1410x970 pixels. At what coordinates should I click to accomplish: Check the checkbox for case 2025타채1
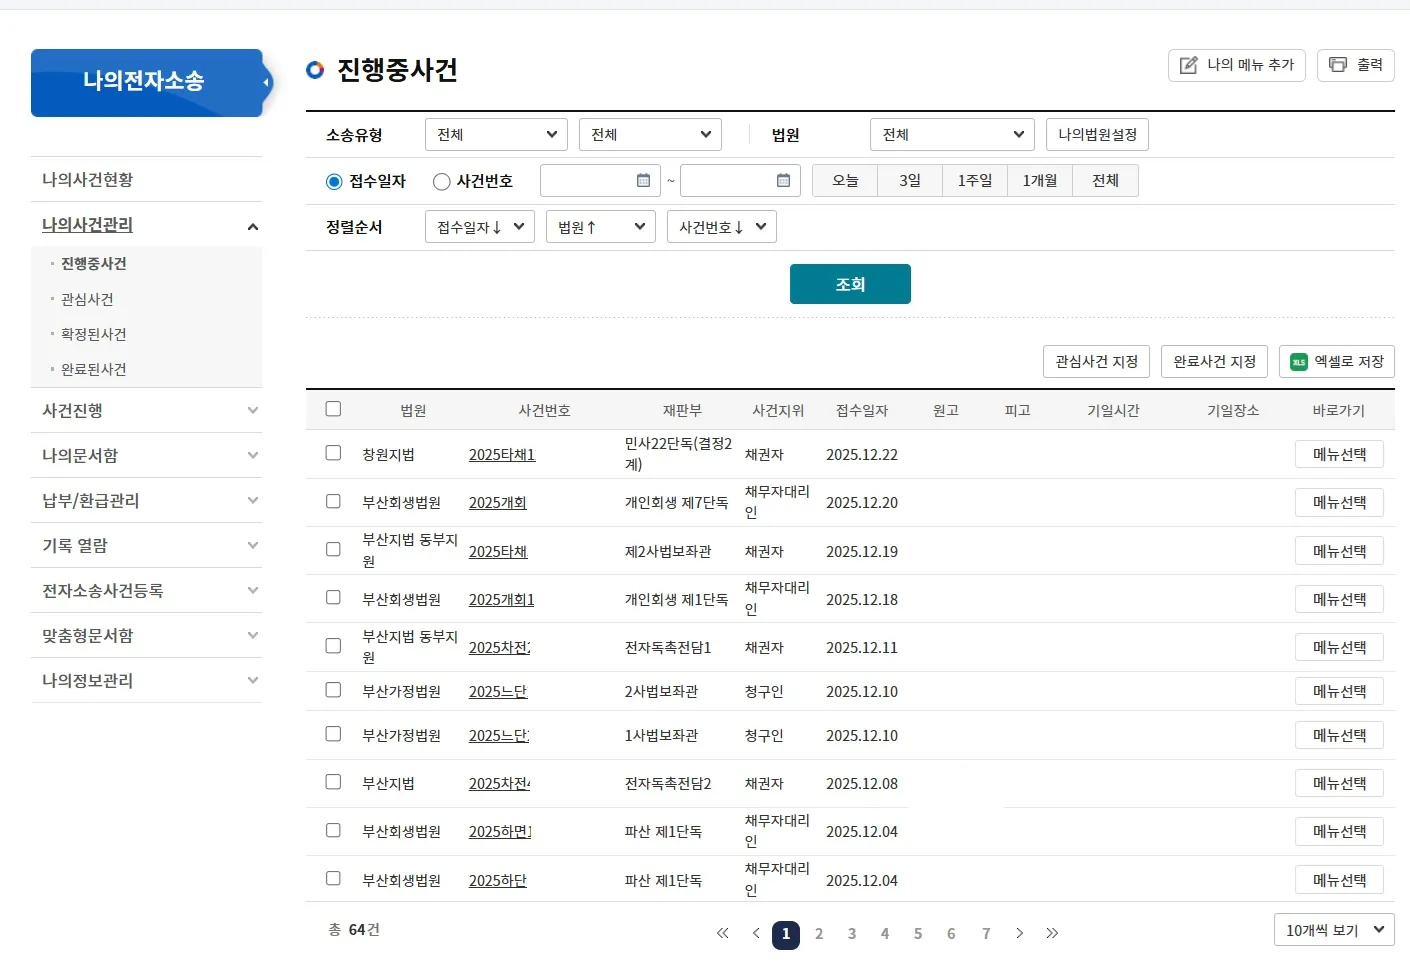click(x=333, y=454)
